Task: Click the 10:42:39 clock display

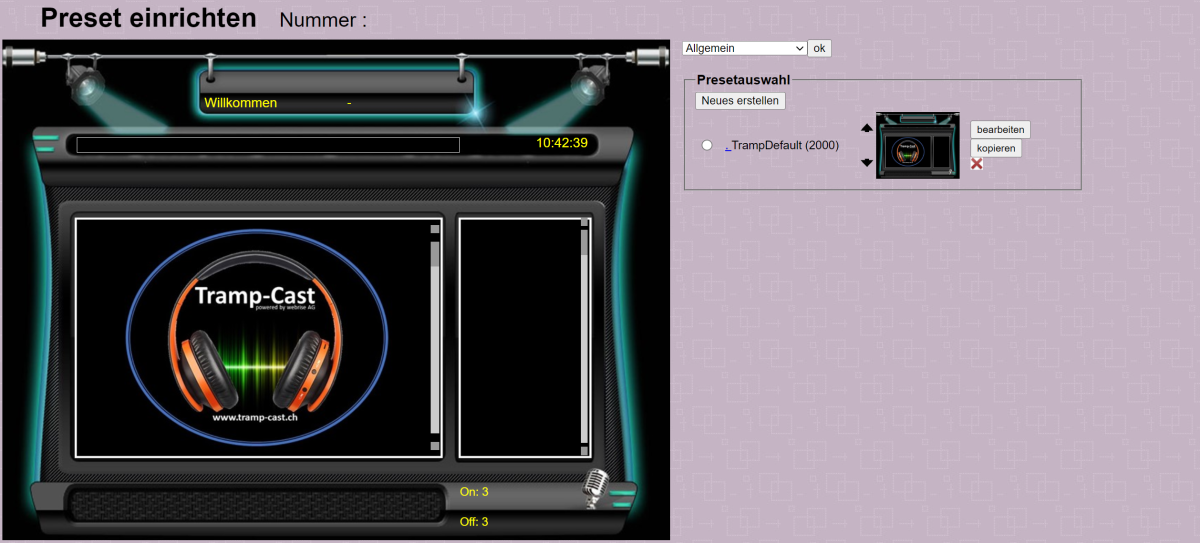Action: pyautogui.click(x=562, y=143)
